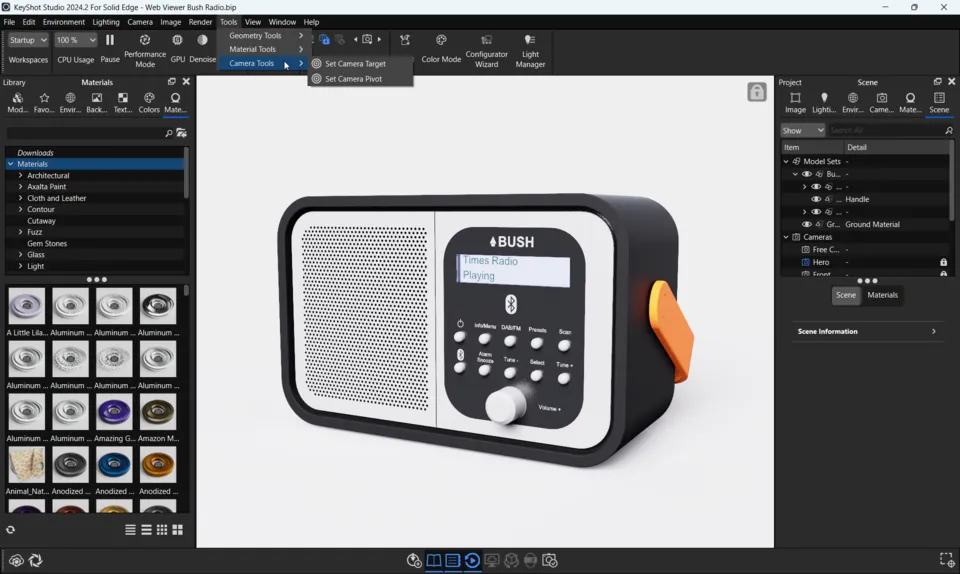Open the camera list dropdown icon

click(x=367, y=40)
